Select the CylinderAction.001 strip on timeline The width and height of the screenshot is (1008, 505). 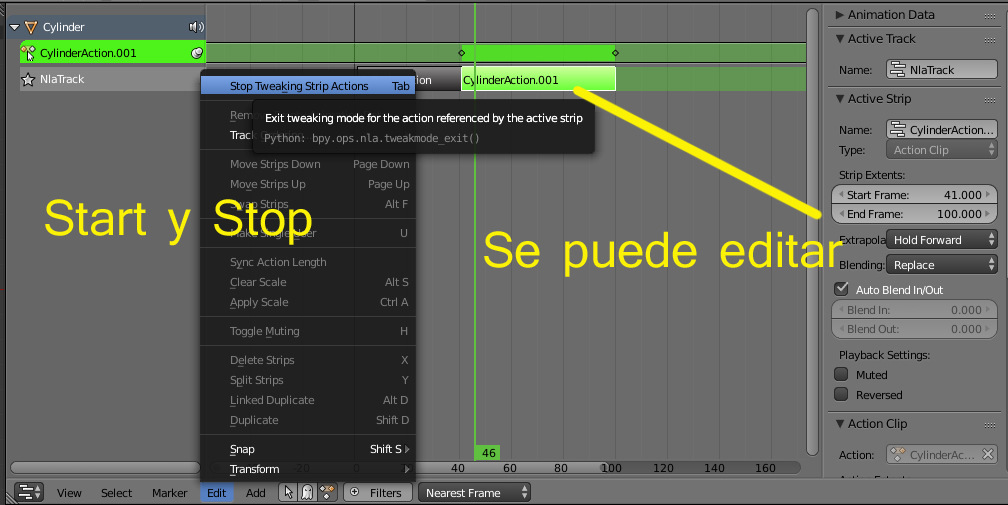pos(538,80)
